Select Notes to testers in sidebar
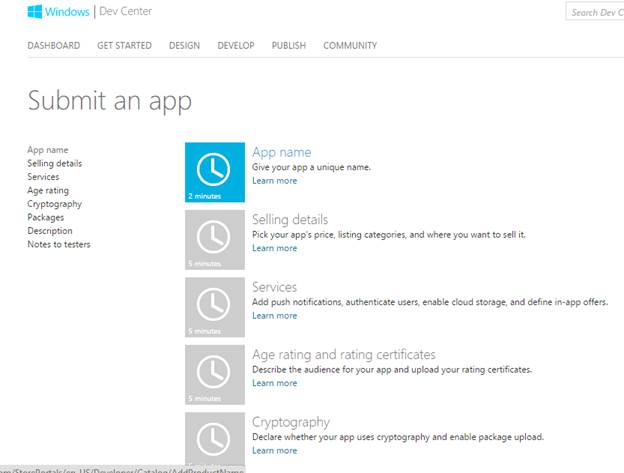 click(x=58, y=244)
